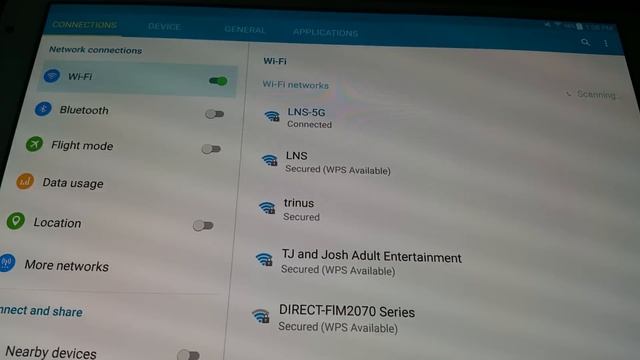Open Nearby devices label
640x360 pixels.
[x=51, y=352]
